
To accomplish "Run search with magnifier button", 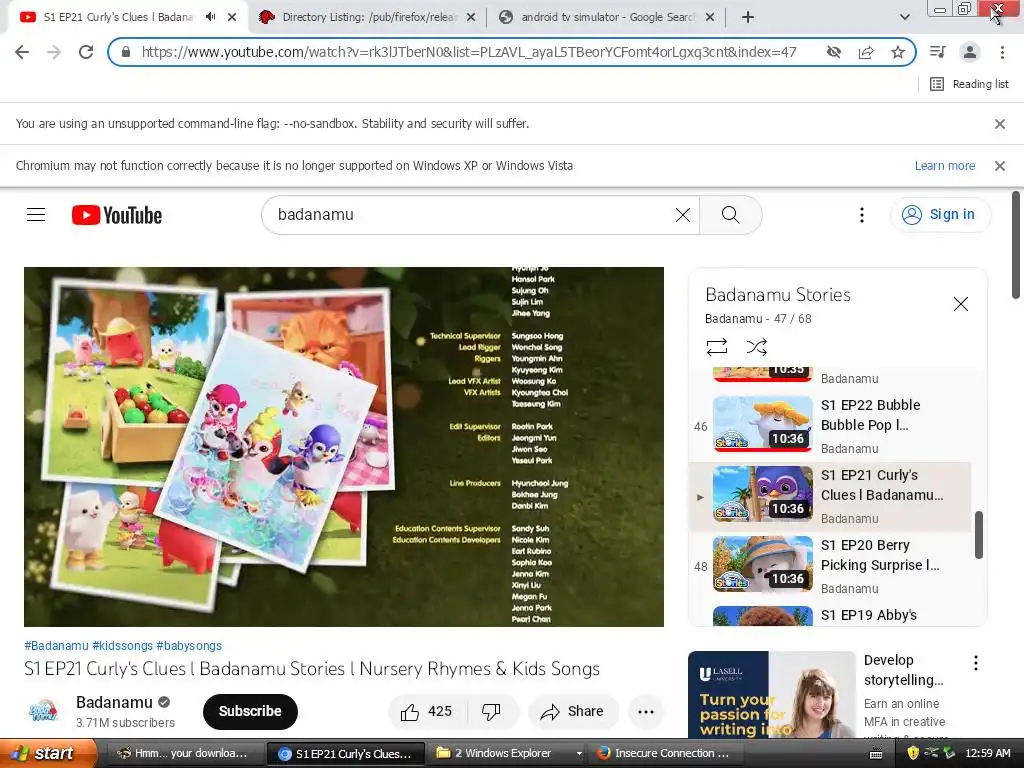I will point(730,215).
